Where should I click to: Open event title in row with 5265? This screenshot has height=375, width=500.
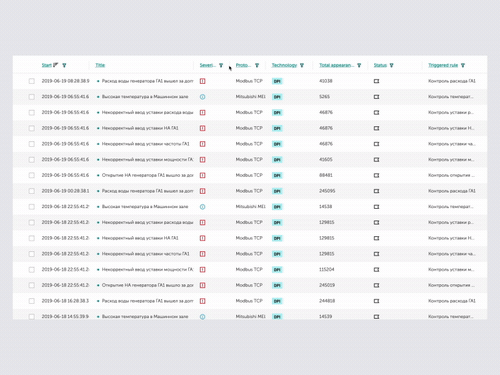(145, 97)
